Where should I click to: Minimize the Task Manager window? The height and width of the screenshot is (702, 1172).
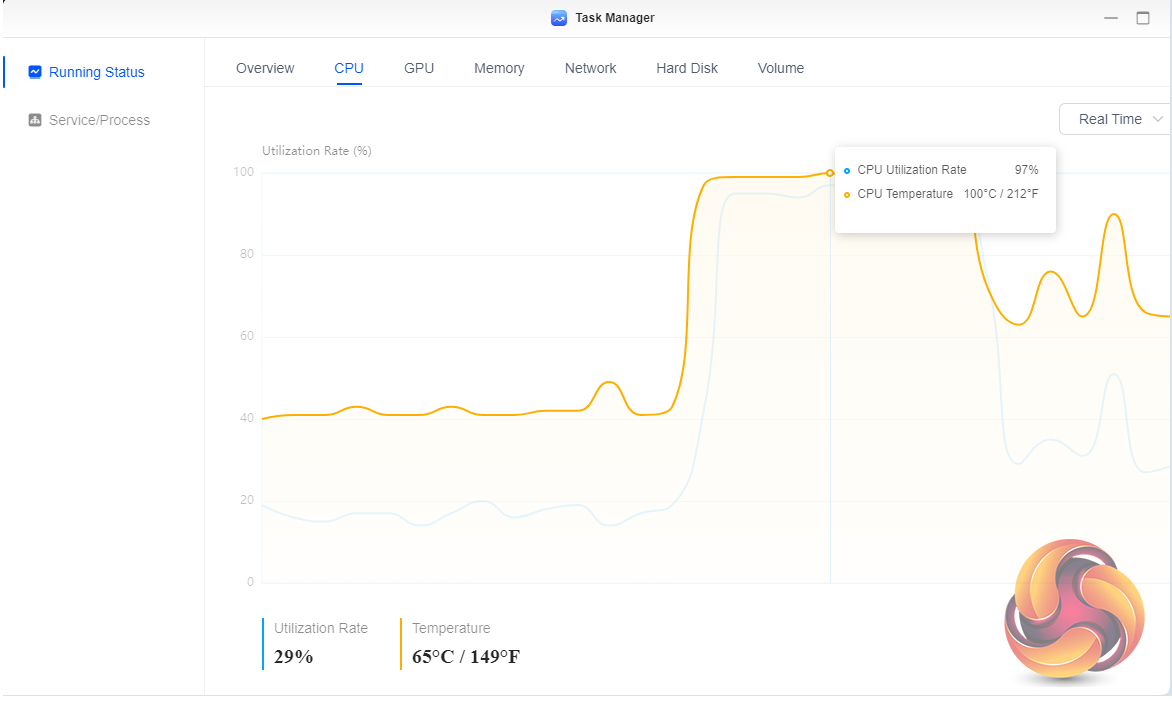[x=1111, y=18]
